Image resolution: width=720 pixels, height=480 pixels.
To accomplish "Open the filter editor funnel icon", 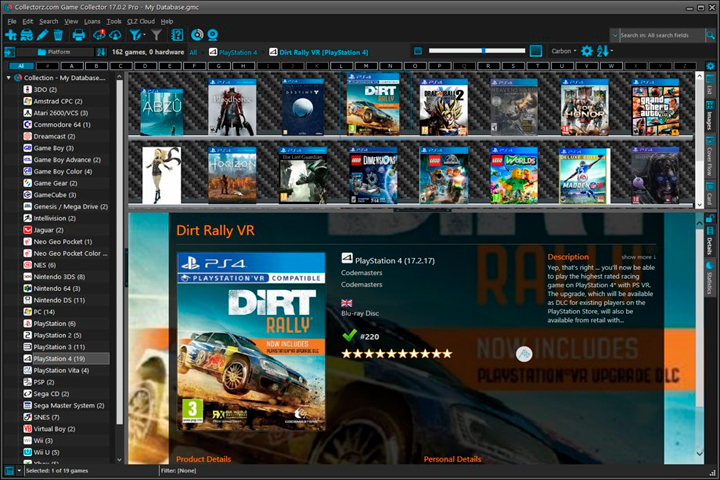I will point(135,35).
